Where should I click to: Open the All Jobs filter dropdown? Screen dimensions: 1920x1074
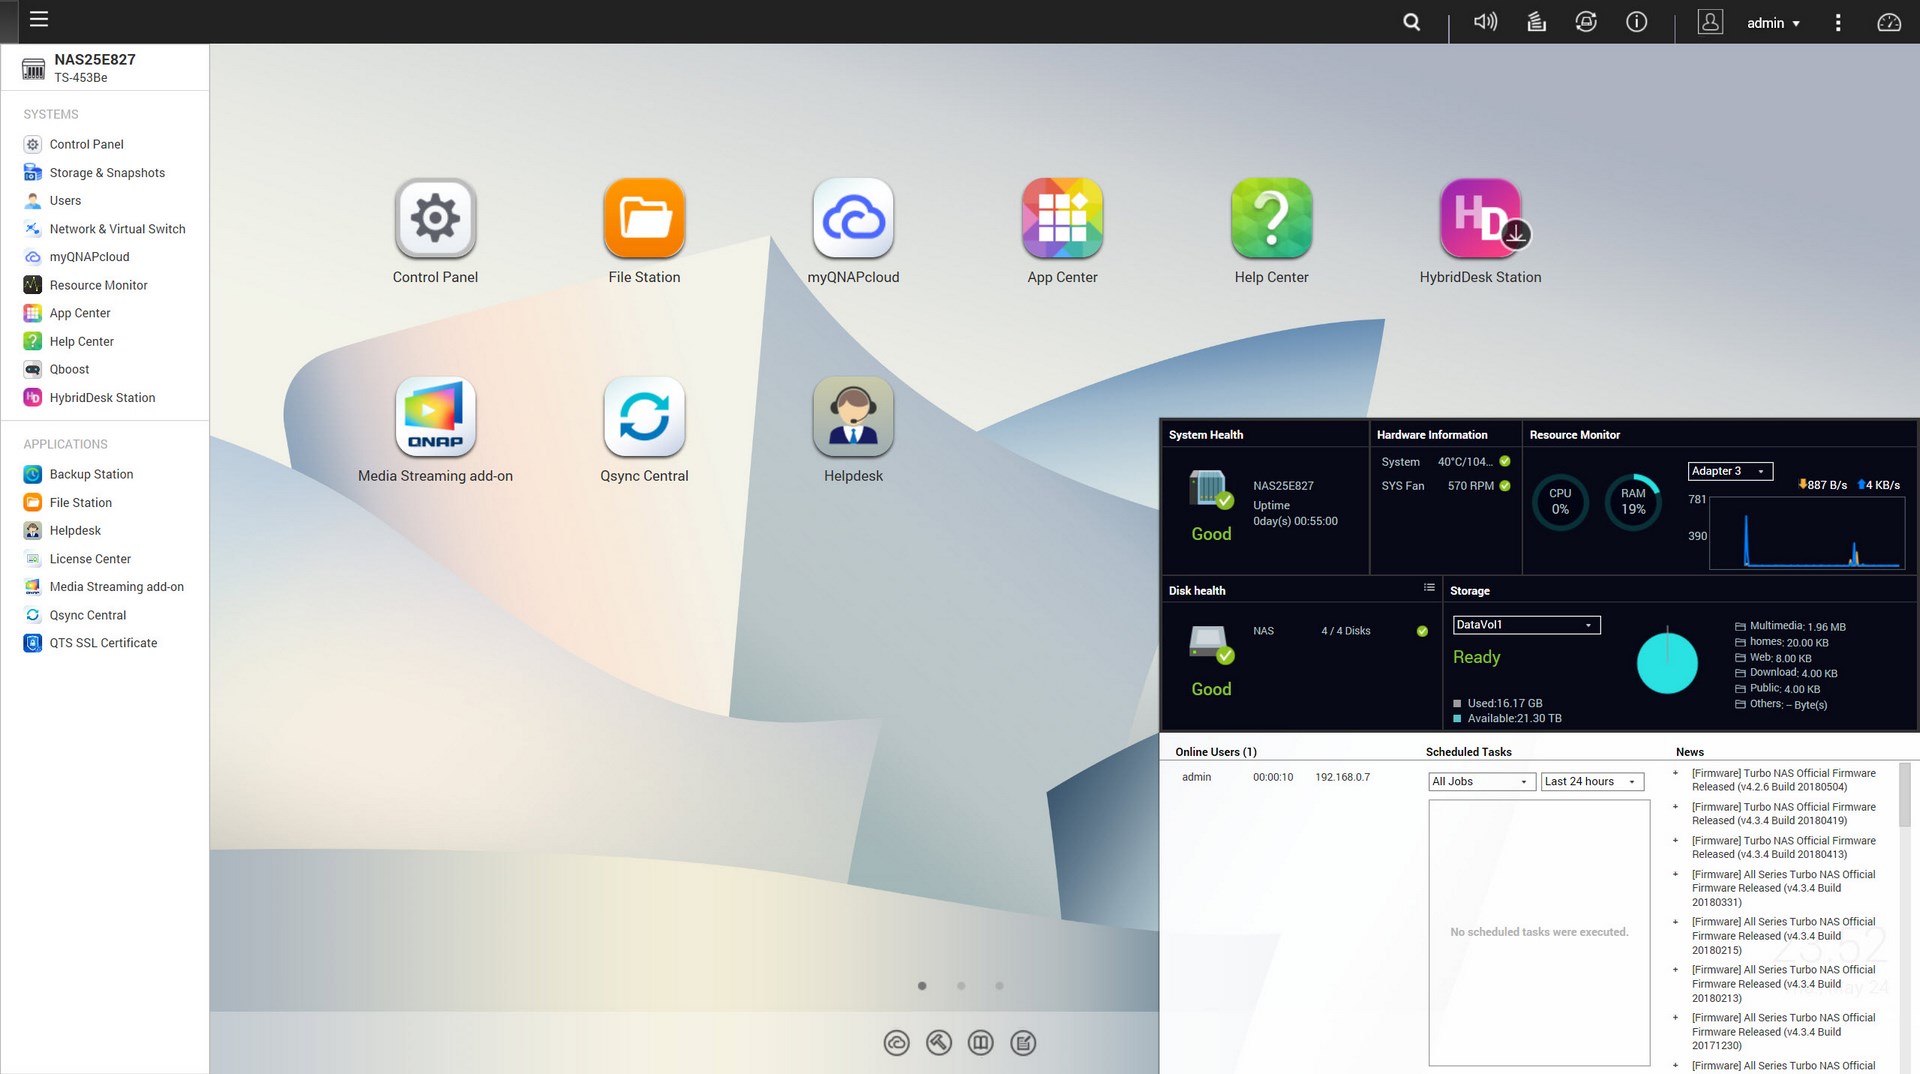[1482, 781]
